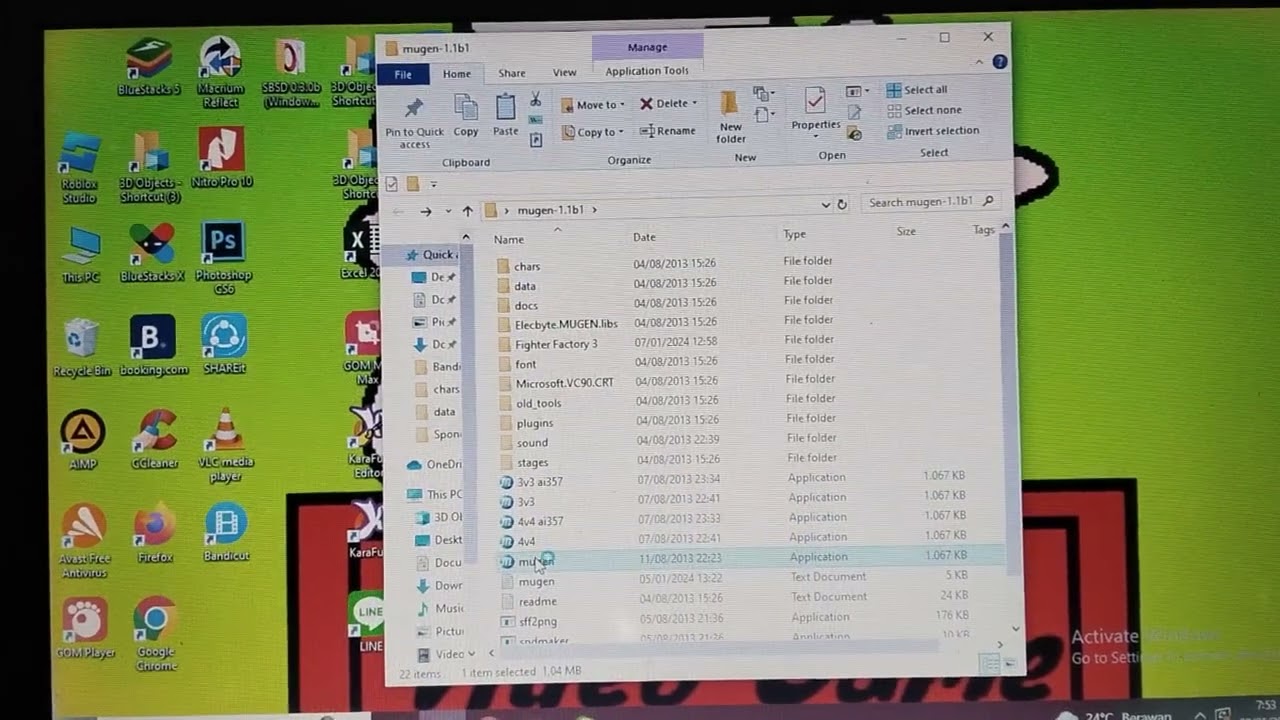Open This PC desktop icon
The image size is (1280, 720).
[x=80, y=255]
